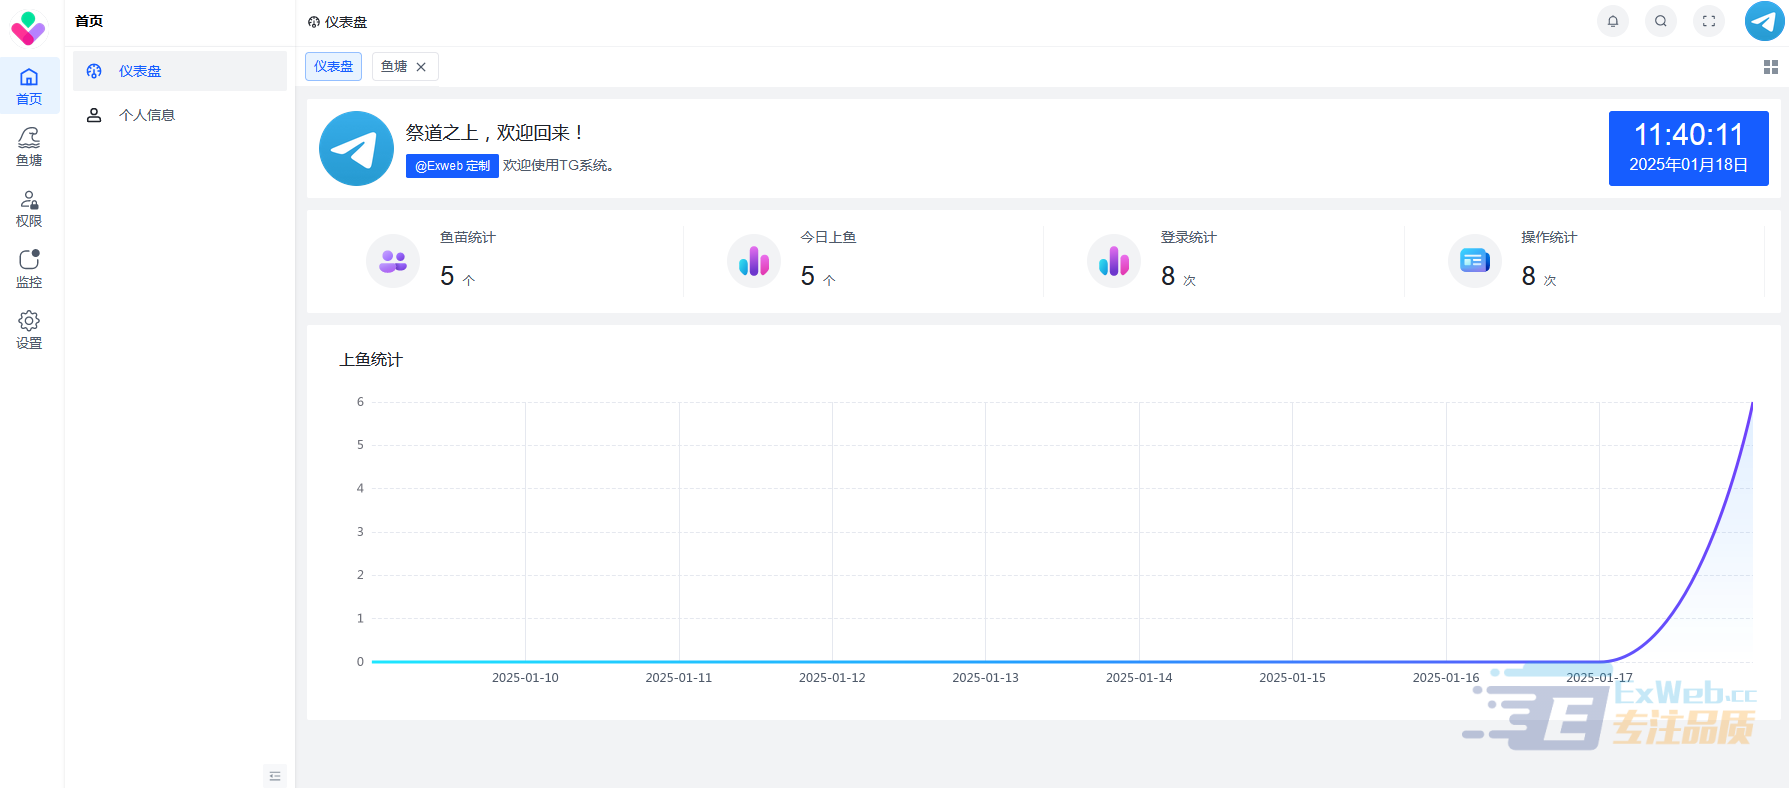Close the 鱼塘 tab

click(421, 67)
